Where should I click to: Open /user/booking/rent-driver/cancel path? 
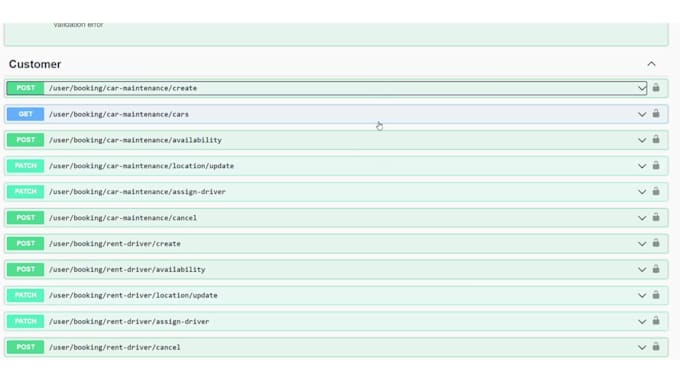[x=114, y=347]
